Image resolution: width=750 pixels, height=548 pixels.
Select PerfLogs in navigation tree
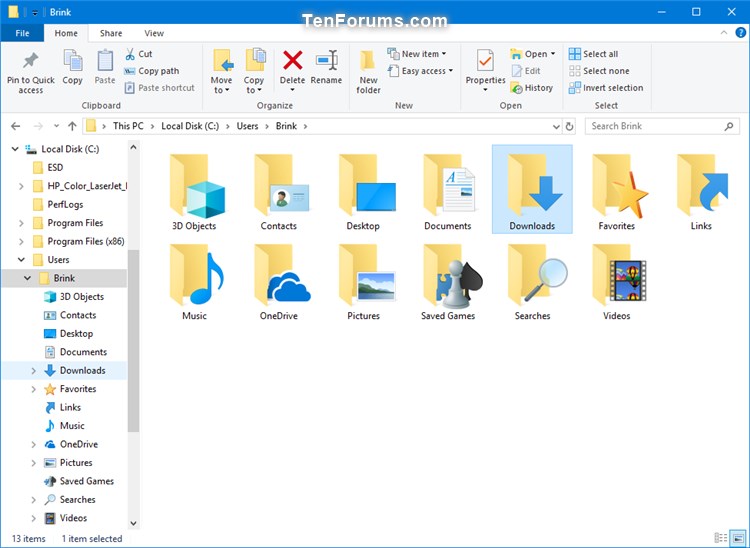point(65,205)
